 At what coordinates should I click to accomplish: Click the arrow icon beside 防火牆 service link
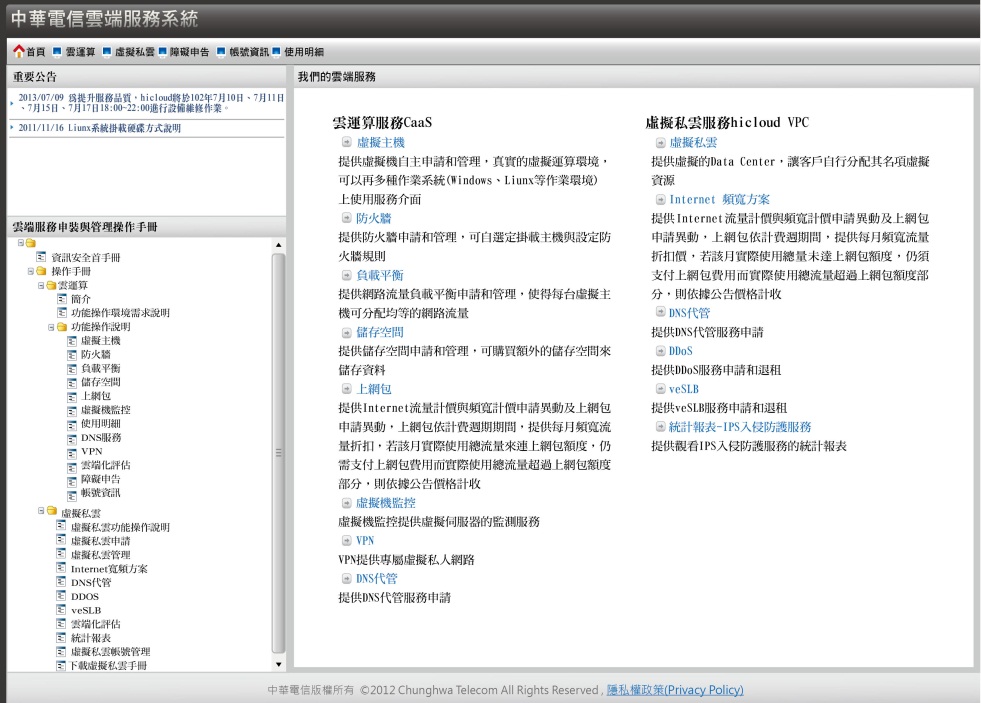click(x=347, y=218)
